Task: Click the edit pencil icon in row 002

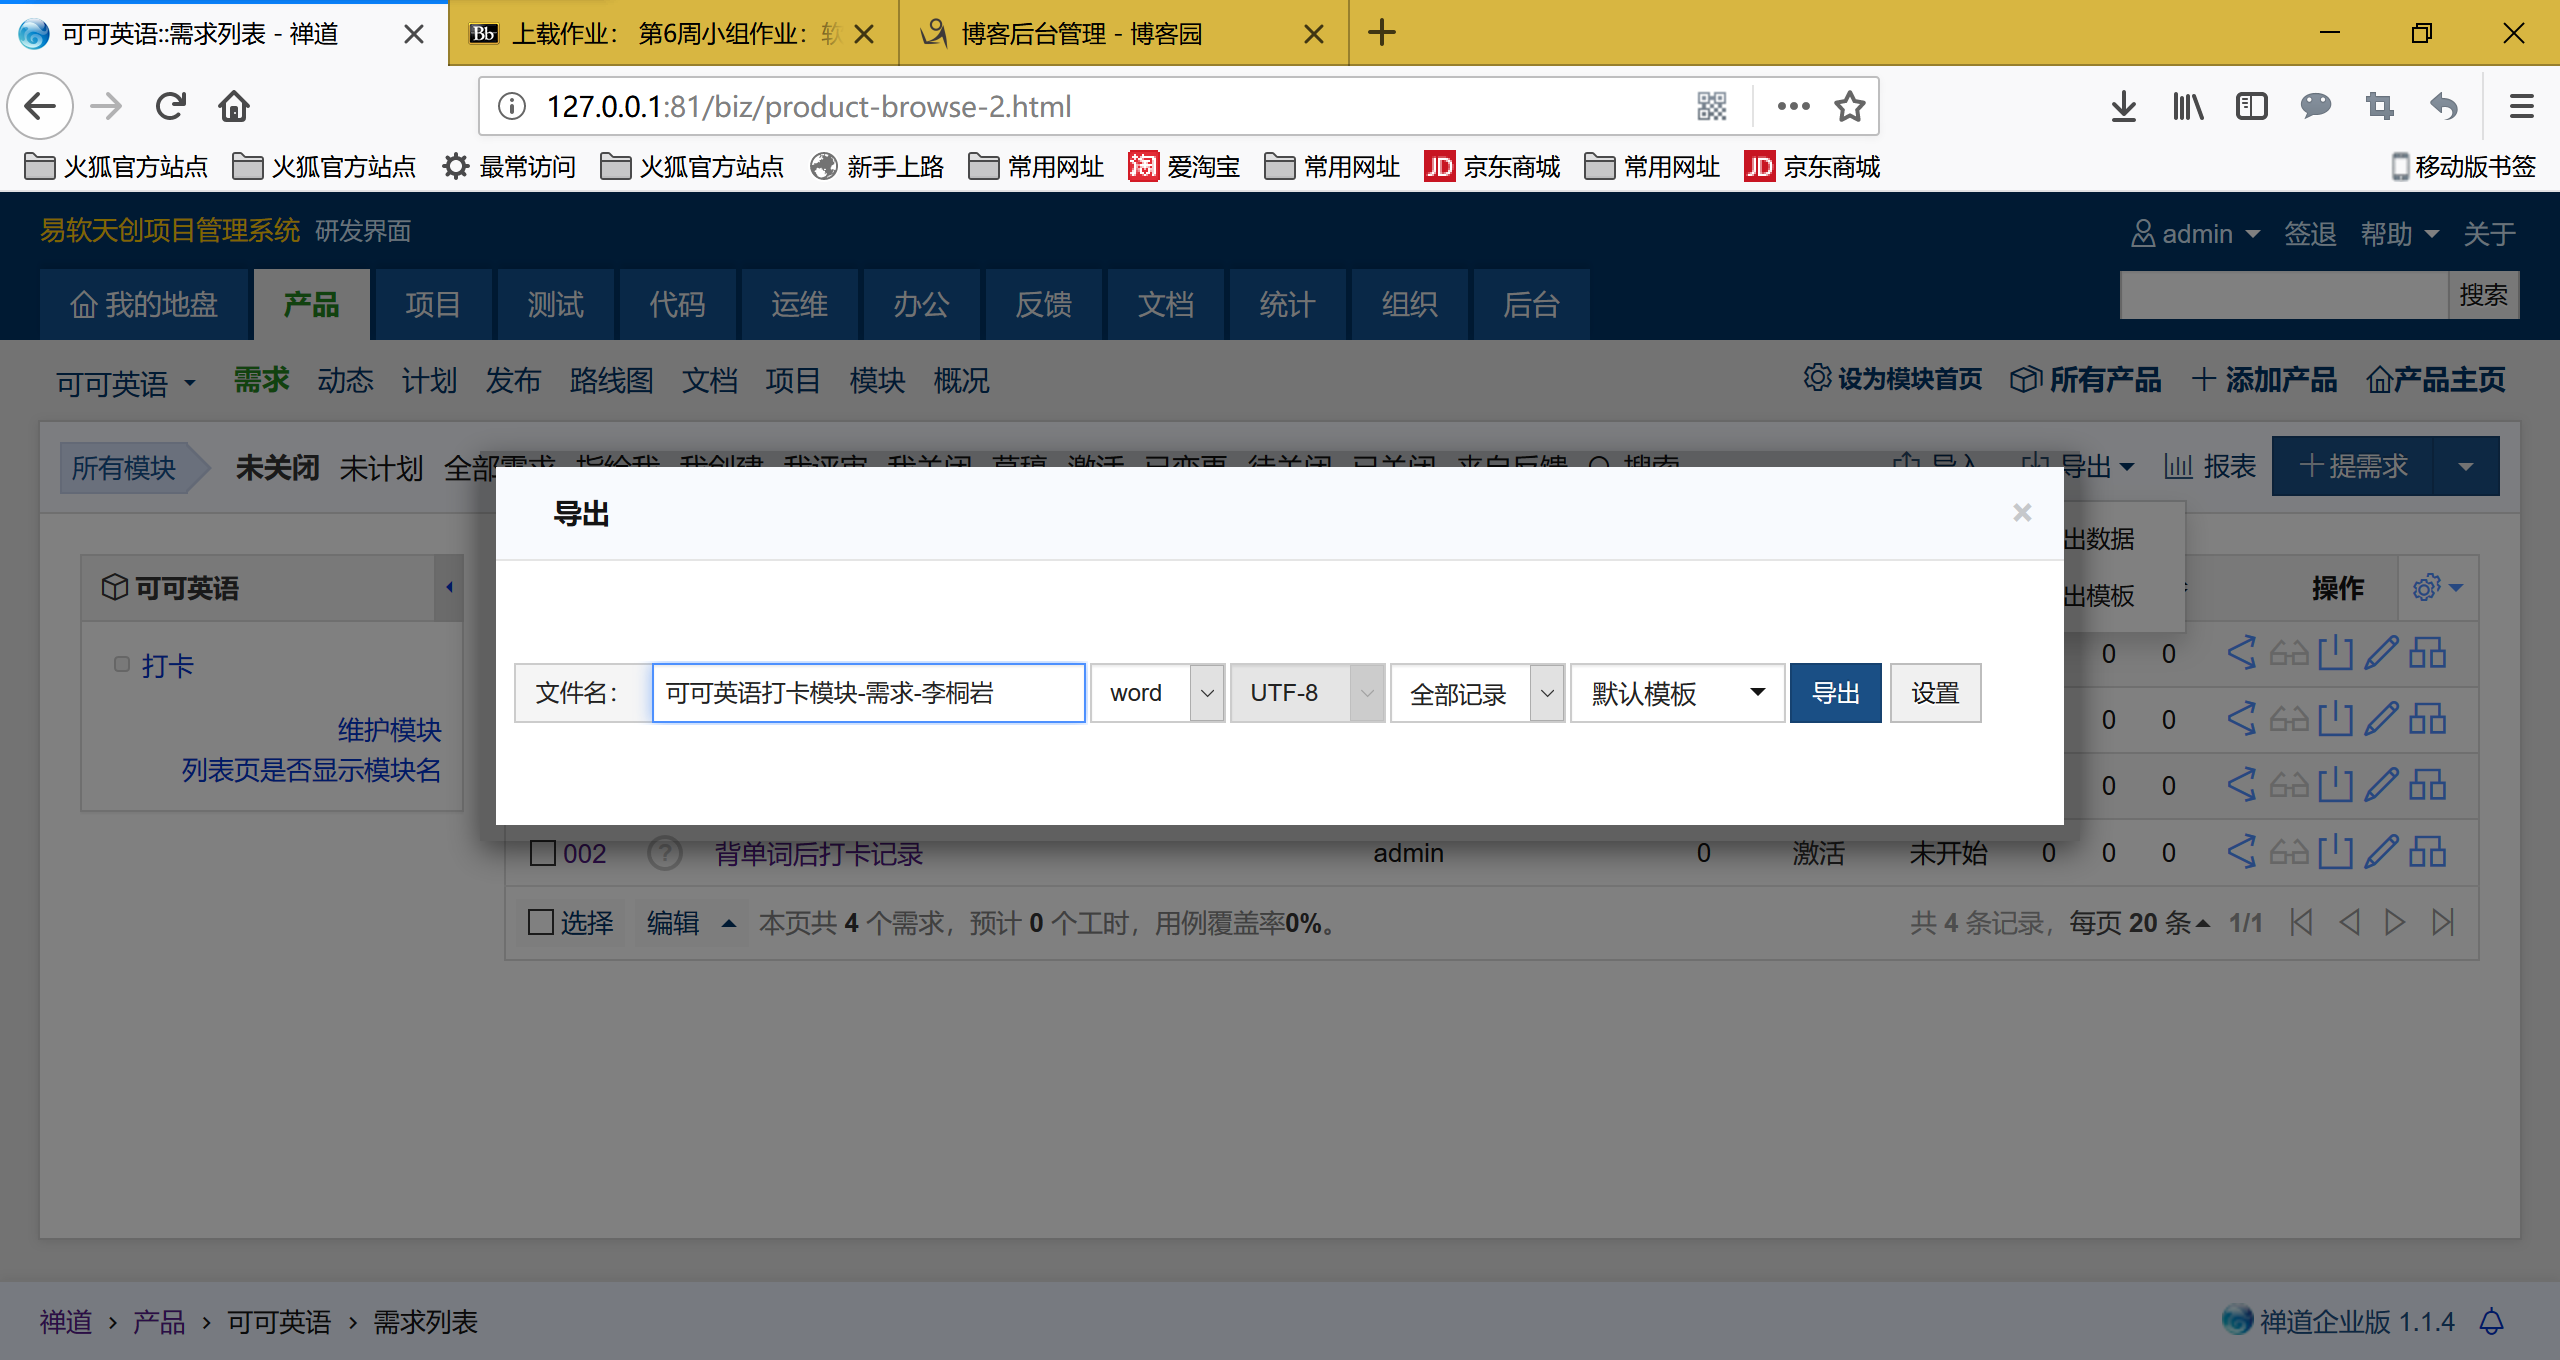Action: click(x=2381, y=852)
